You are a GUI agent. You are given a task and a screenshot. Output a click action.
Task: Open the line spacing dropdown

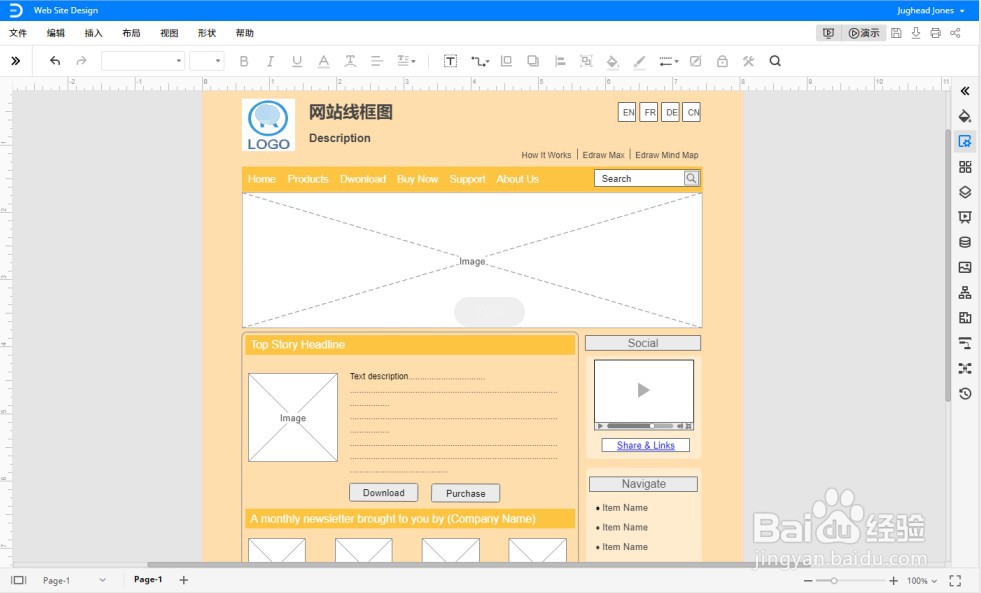[406, 61]
